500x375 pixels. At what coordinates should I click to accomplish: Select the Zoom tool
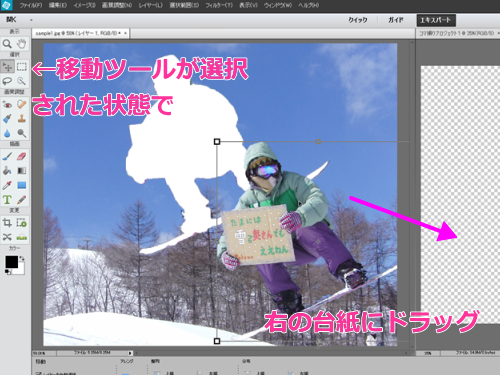click(x=7, y=44)
